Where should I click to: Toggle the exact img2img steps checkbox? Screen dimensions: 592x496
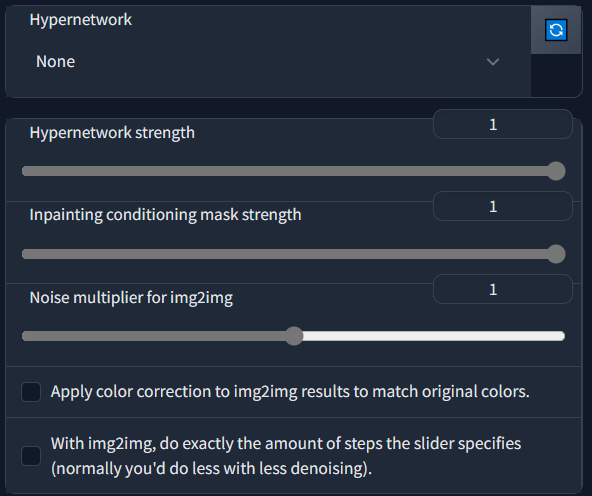click(x=31, y=456)
